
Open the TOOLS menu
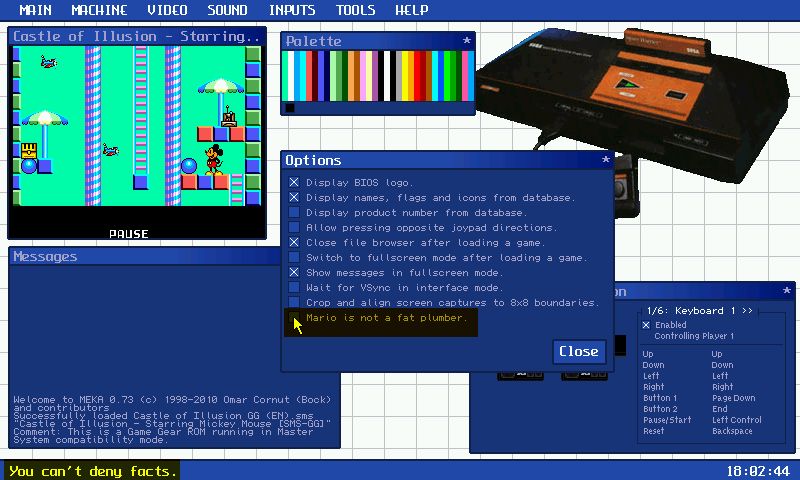(356, 10)
